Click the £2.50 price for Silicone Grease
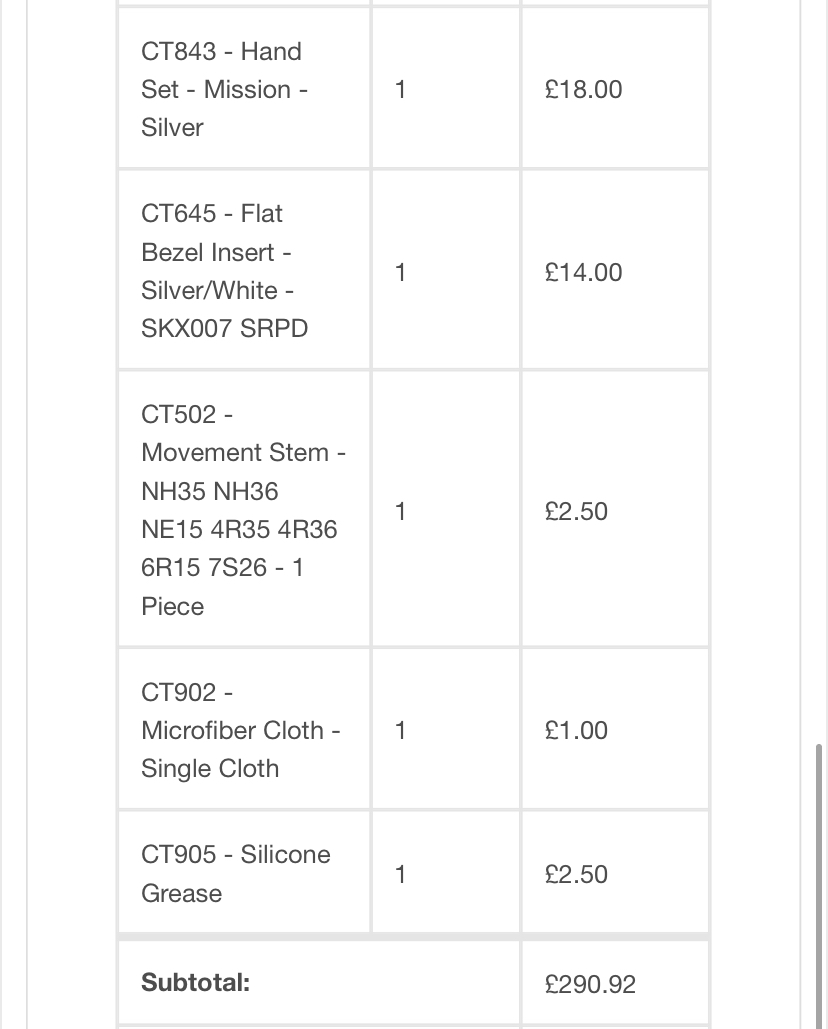 (576, 874)
